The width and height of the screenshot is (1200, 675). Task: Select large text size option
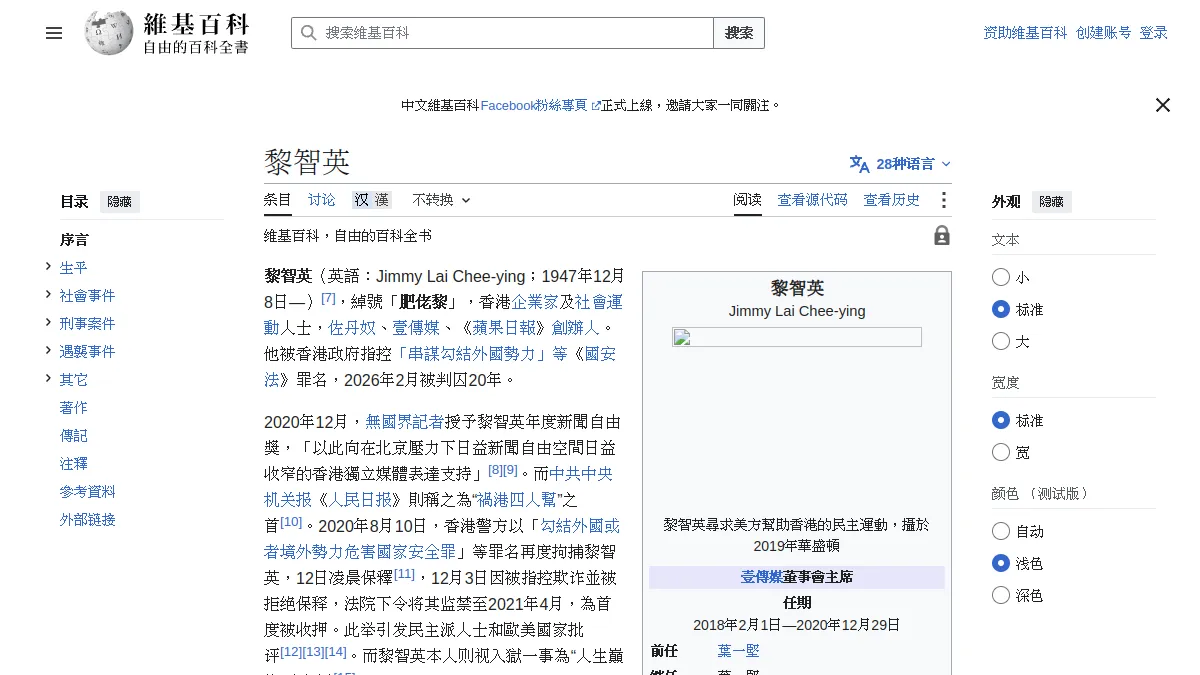[1001, 341]
